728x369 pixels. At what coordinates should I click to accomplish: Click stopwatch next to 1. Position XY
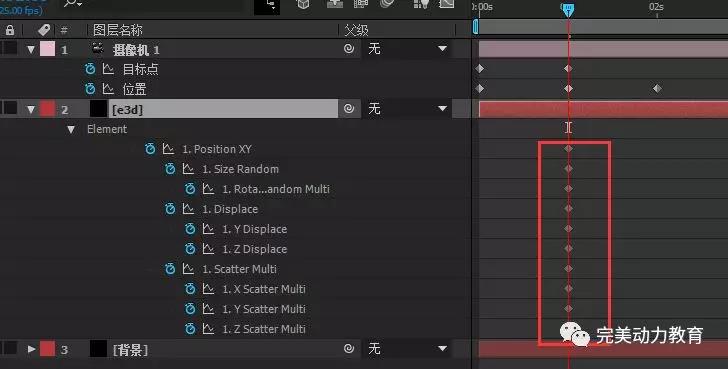[150, 149]
